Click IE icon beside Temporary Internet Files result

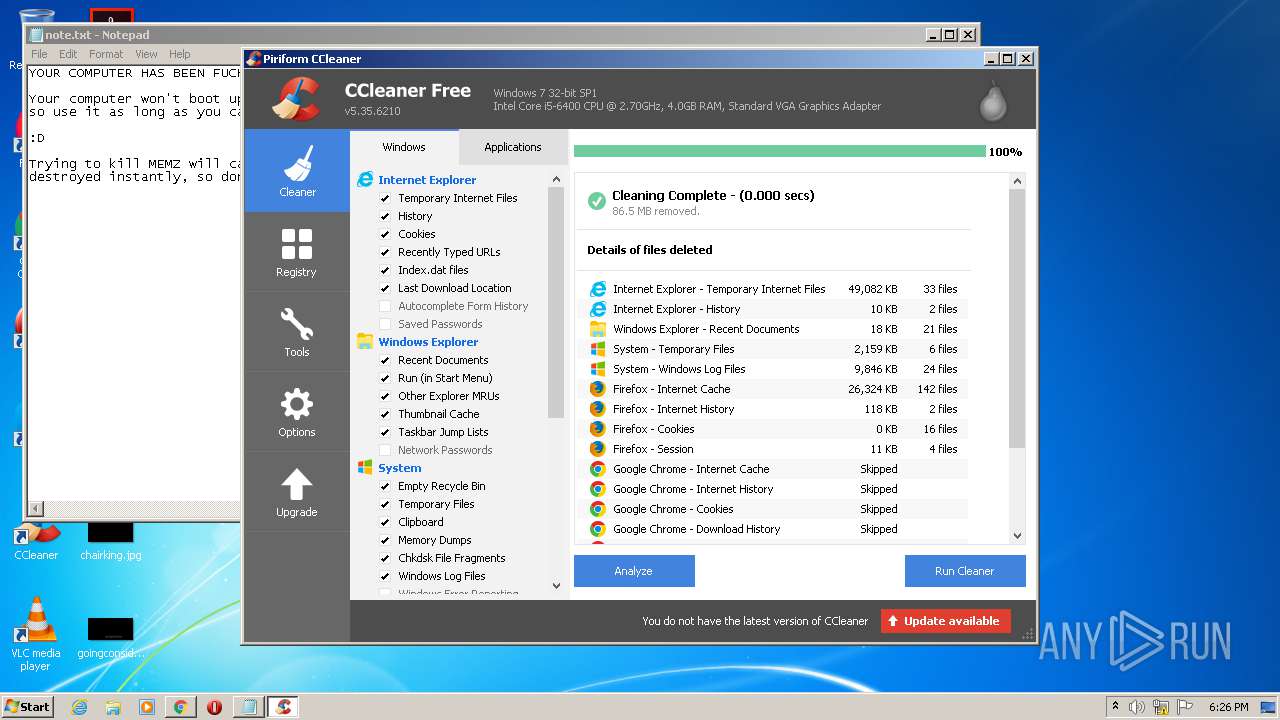click(x=598, y=289)
